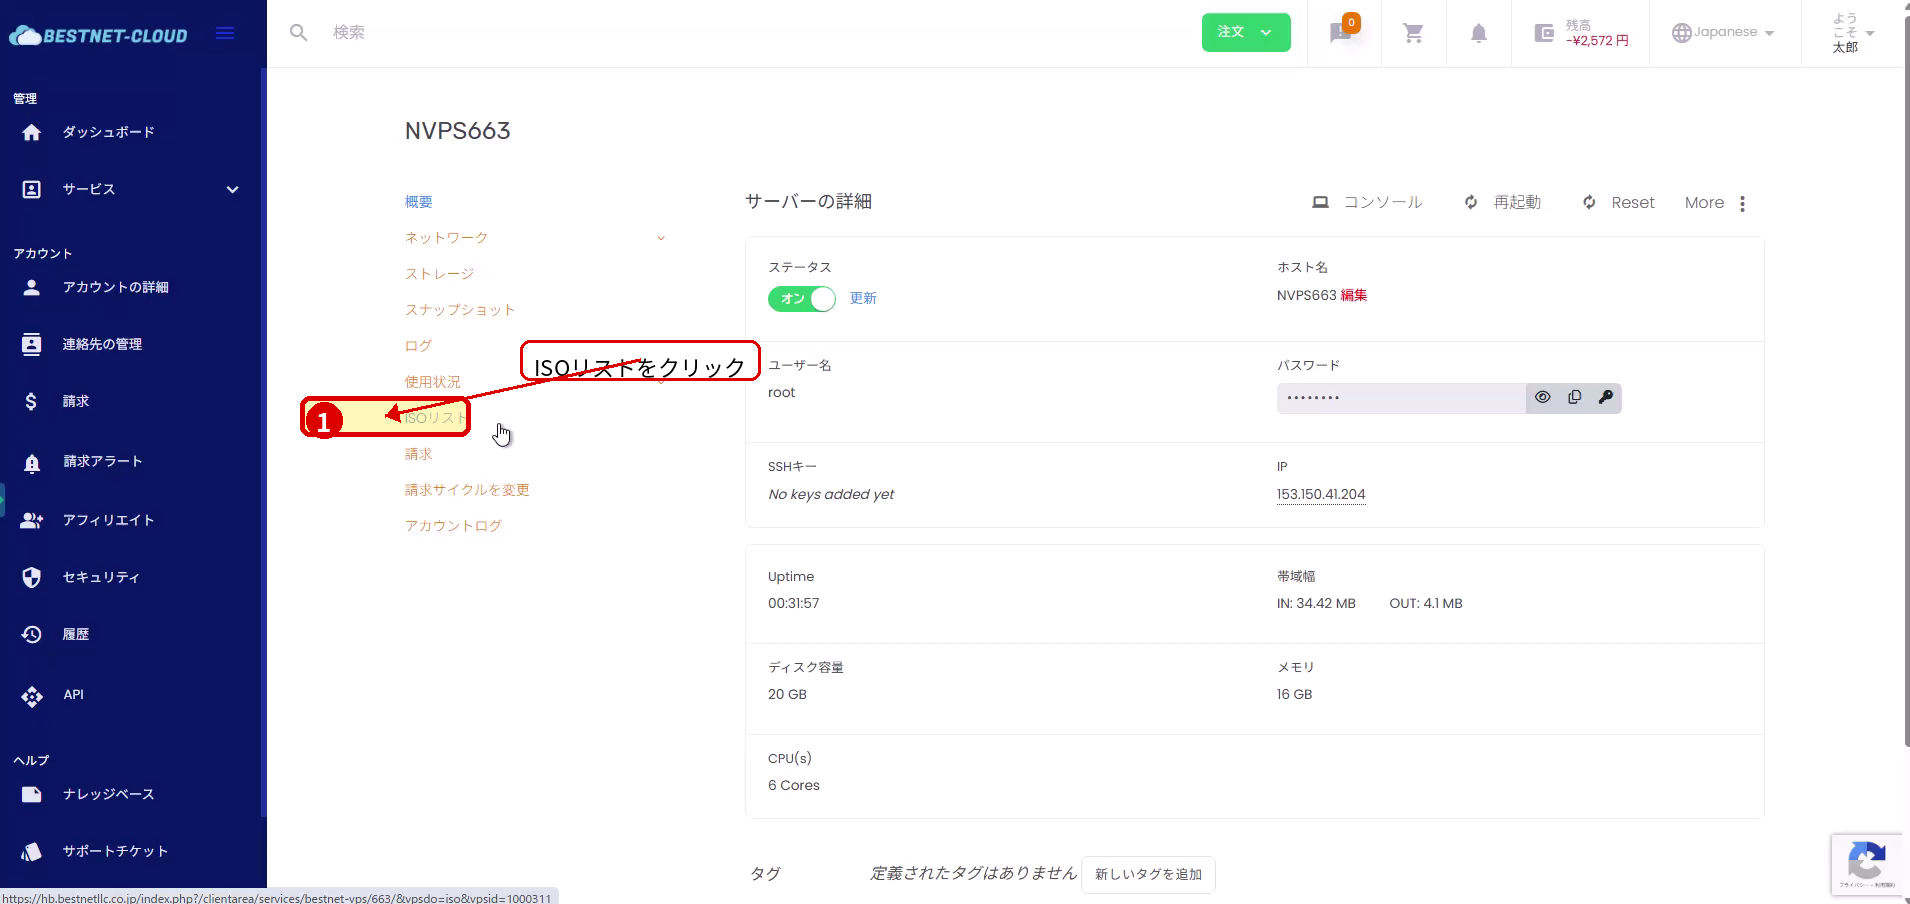Expand the ネットワーク submenu

(660, 238)
